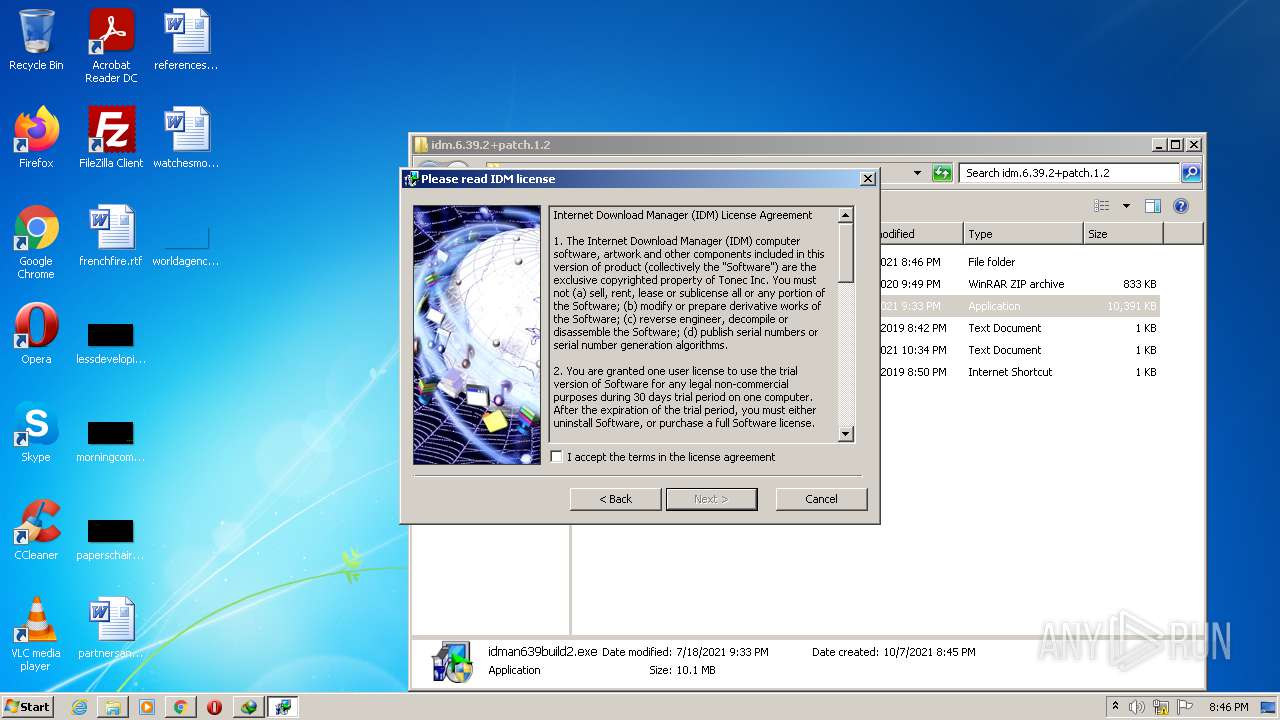Screen dimensions: 1280x720
Task: Switch to the installer taskbar button
Action: tap(283, 707)
